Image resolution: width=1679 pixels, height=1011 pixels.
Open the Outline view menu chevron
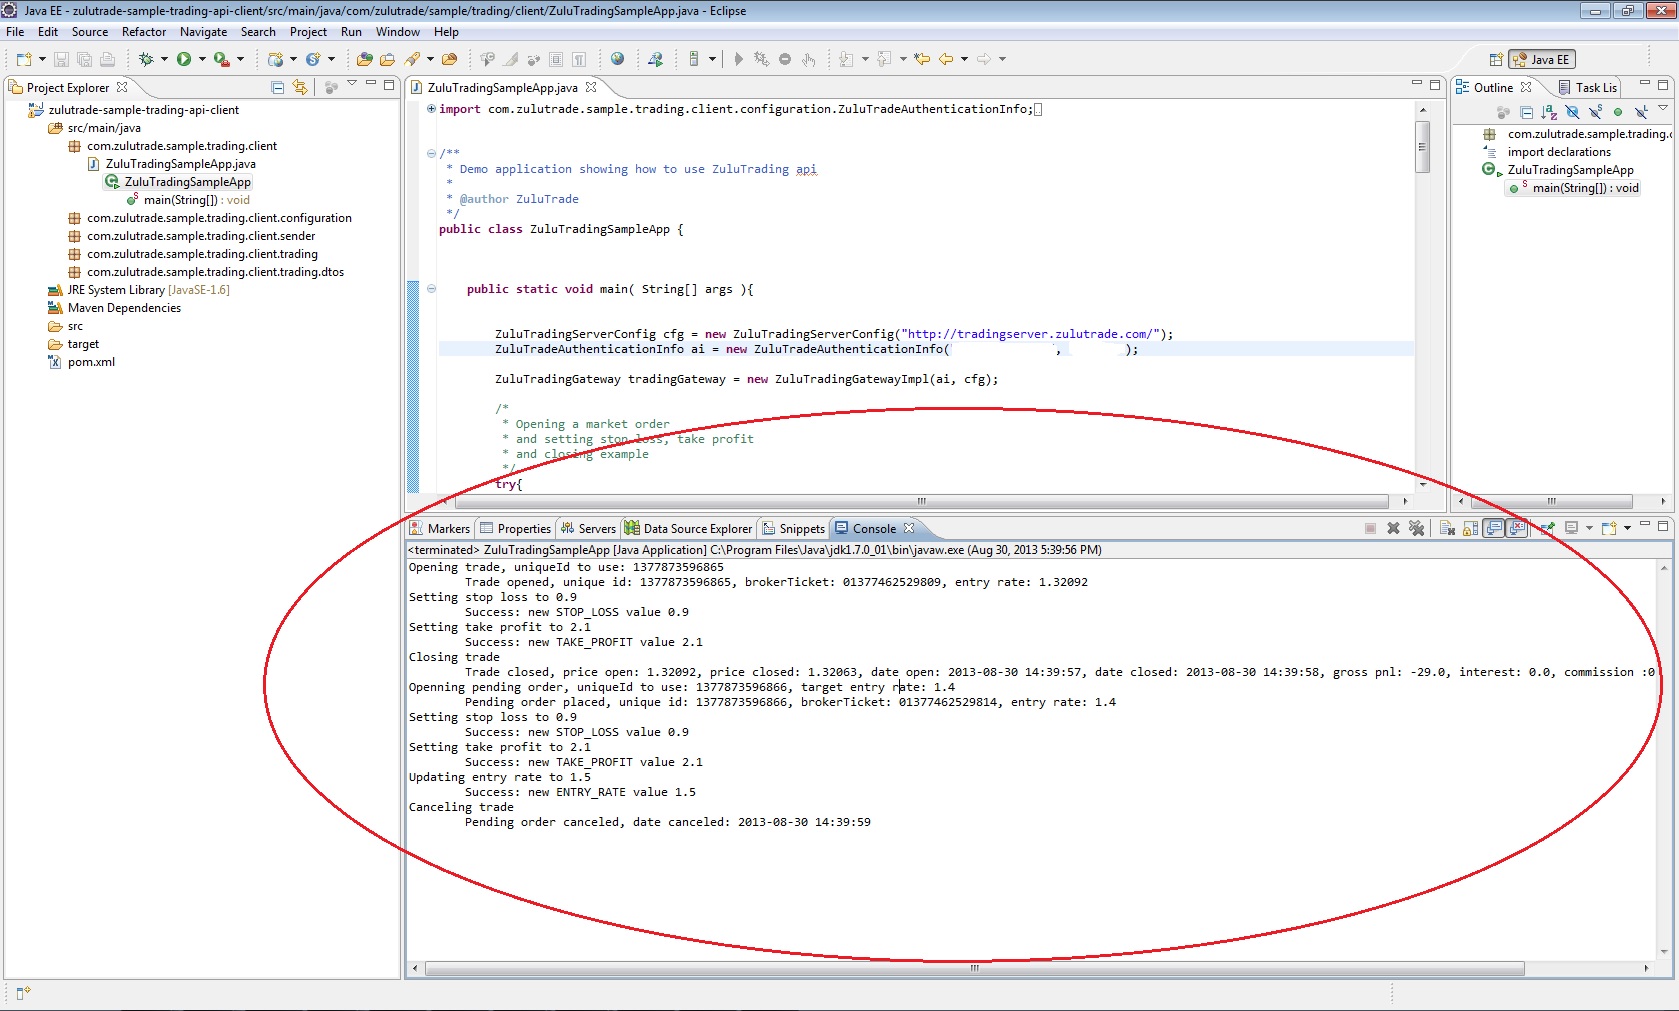pos(1663,108)
